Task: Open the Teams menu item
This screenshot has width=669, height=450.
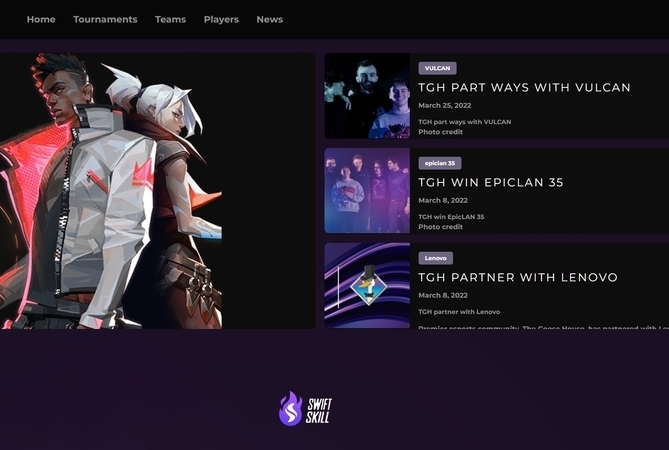Action: tap(170, 20)
